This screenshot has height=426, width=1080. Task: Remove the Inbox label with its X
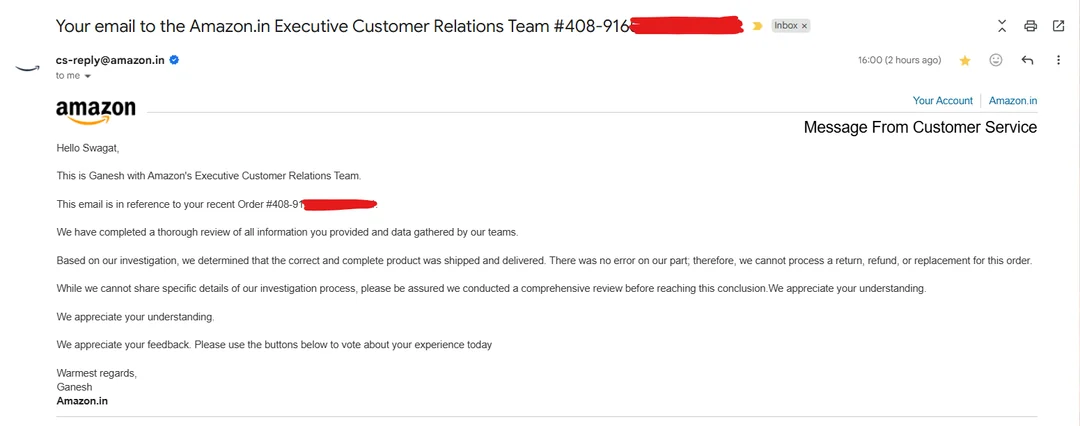803,26
